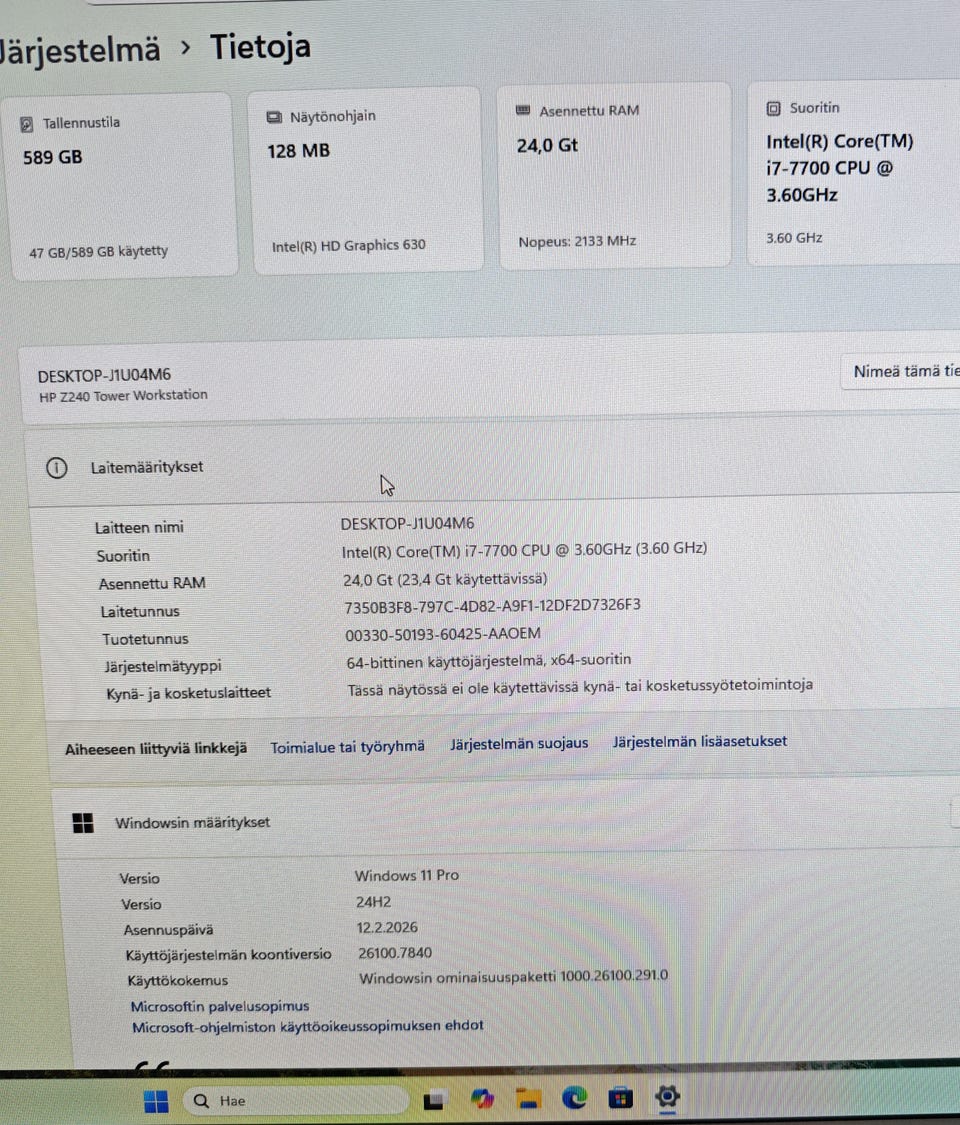
Task: Select the 24H2 version value
Action: pyautogui.click(x=373, y=902)
